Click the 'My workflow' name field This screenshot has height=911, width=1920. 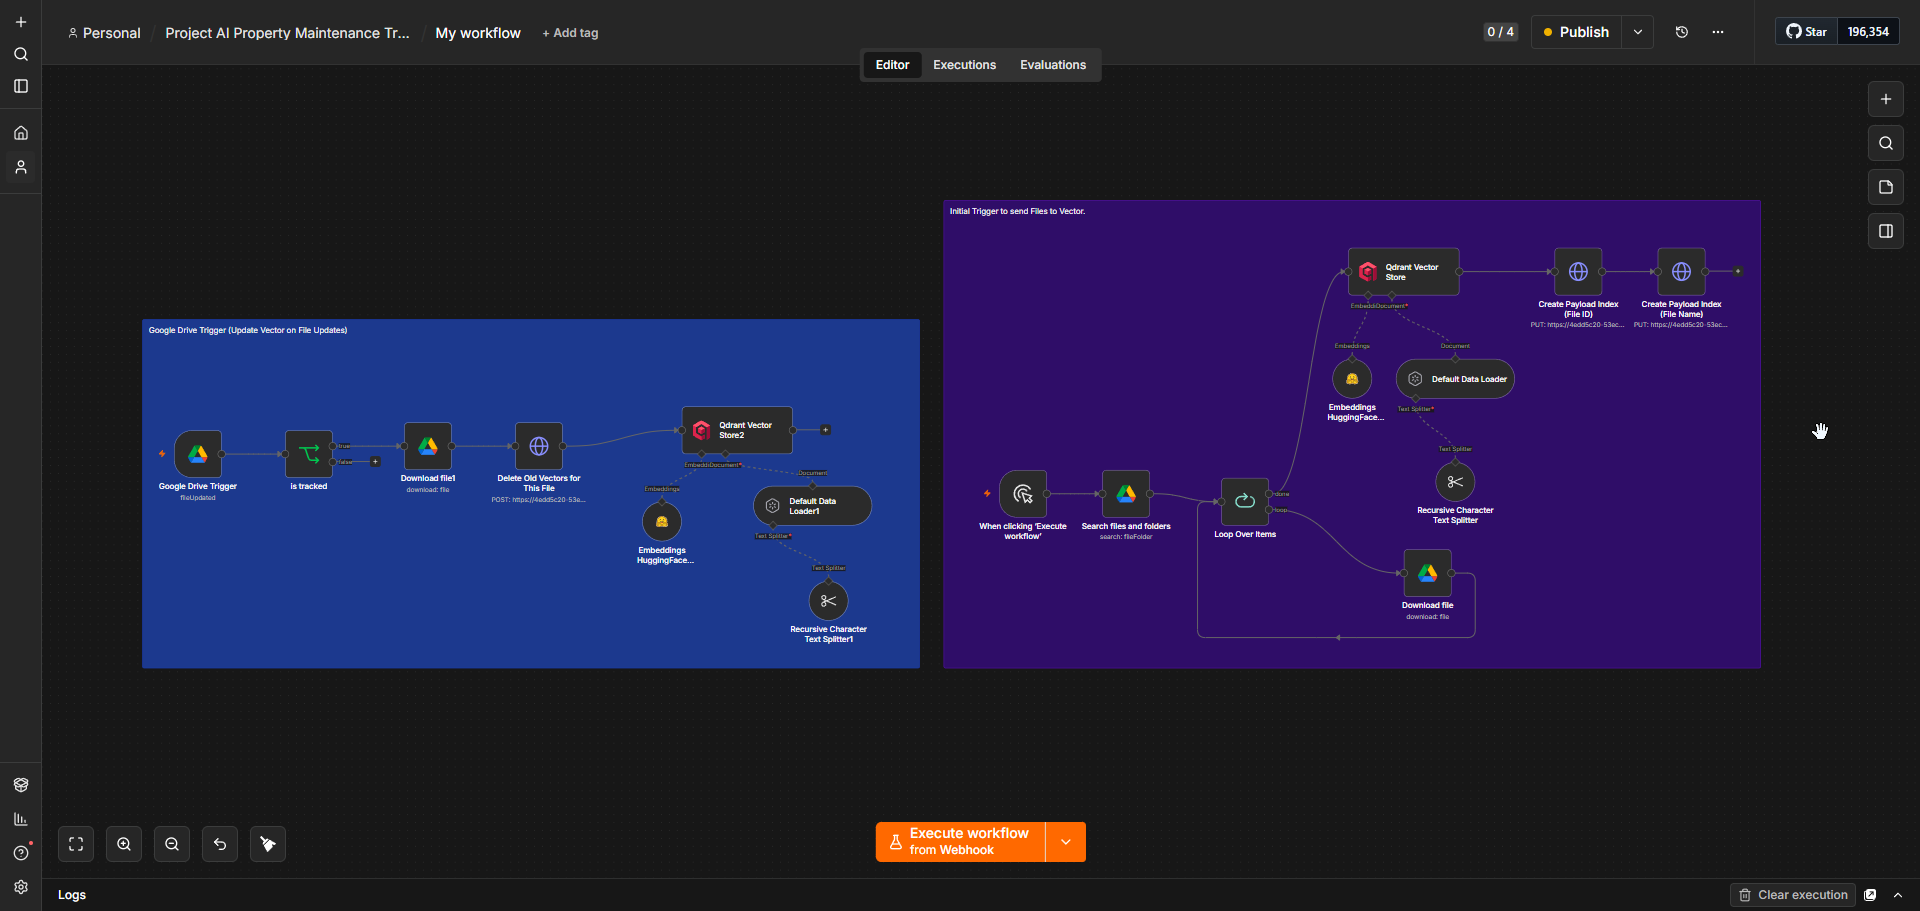coord(478,33)
